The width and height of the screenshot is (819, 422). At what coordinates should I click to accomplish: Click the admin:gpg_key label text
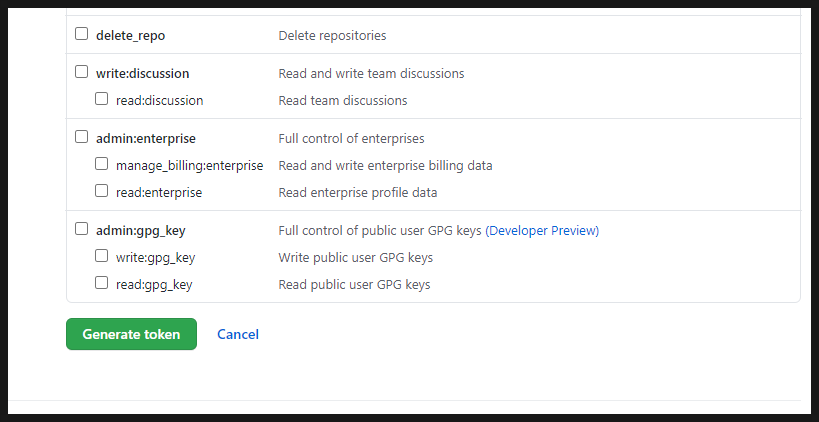pyautogui.click(x=141, y=231)
